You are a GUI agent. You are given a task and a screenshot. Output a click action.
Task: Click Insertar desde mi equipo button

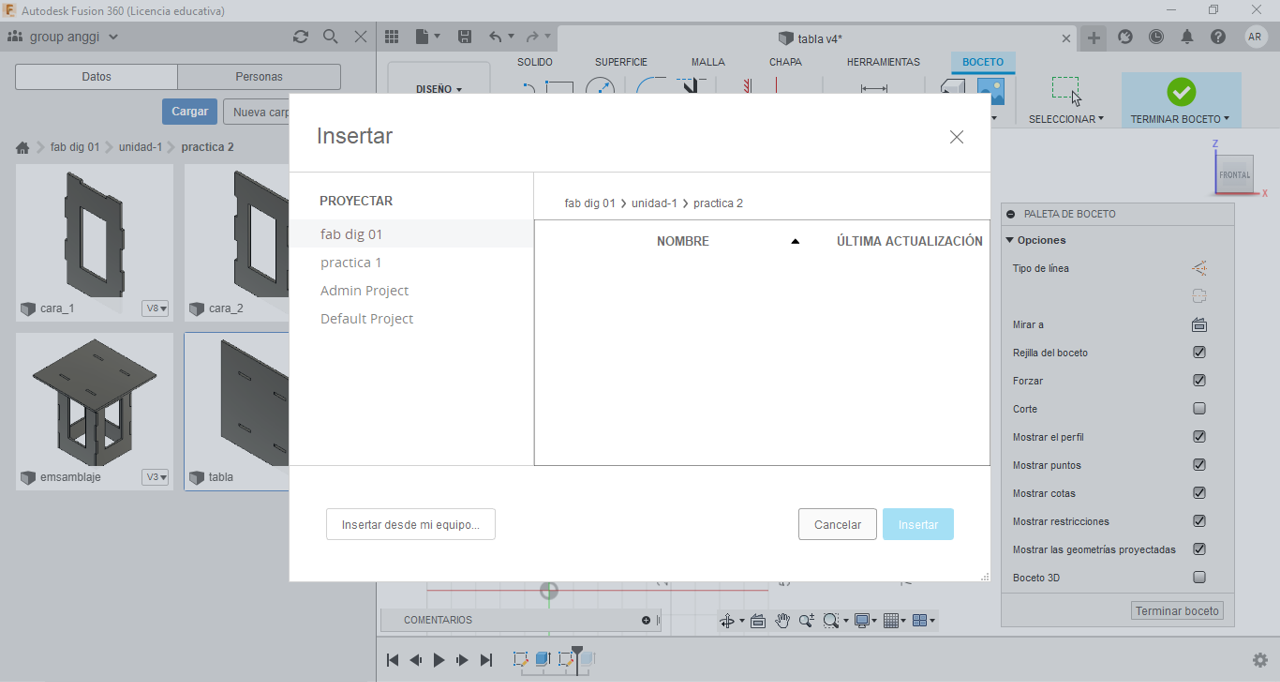click(x=411, y=524)
